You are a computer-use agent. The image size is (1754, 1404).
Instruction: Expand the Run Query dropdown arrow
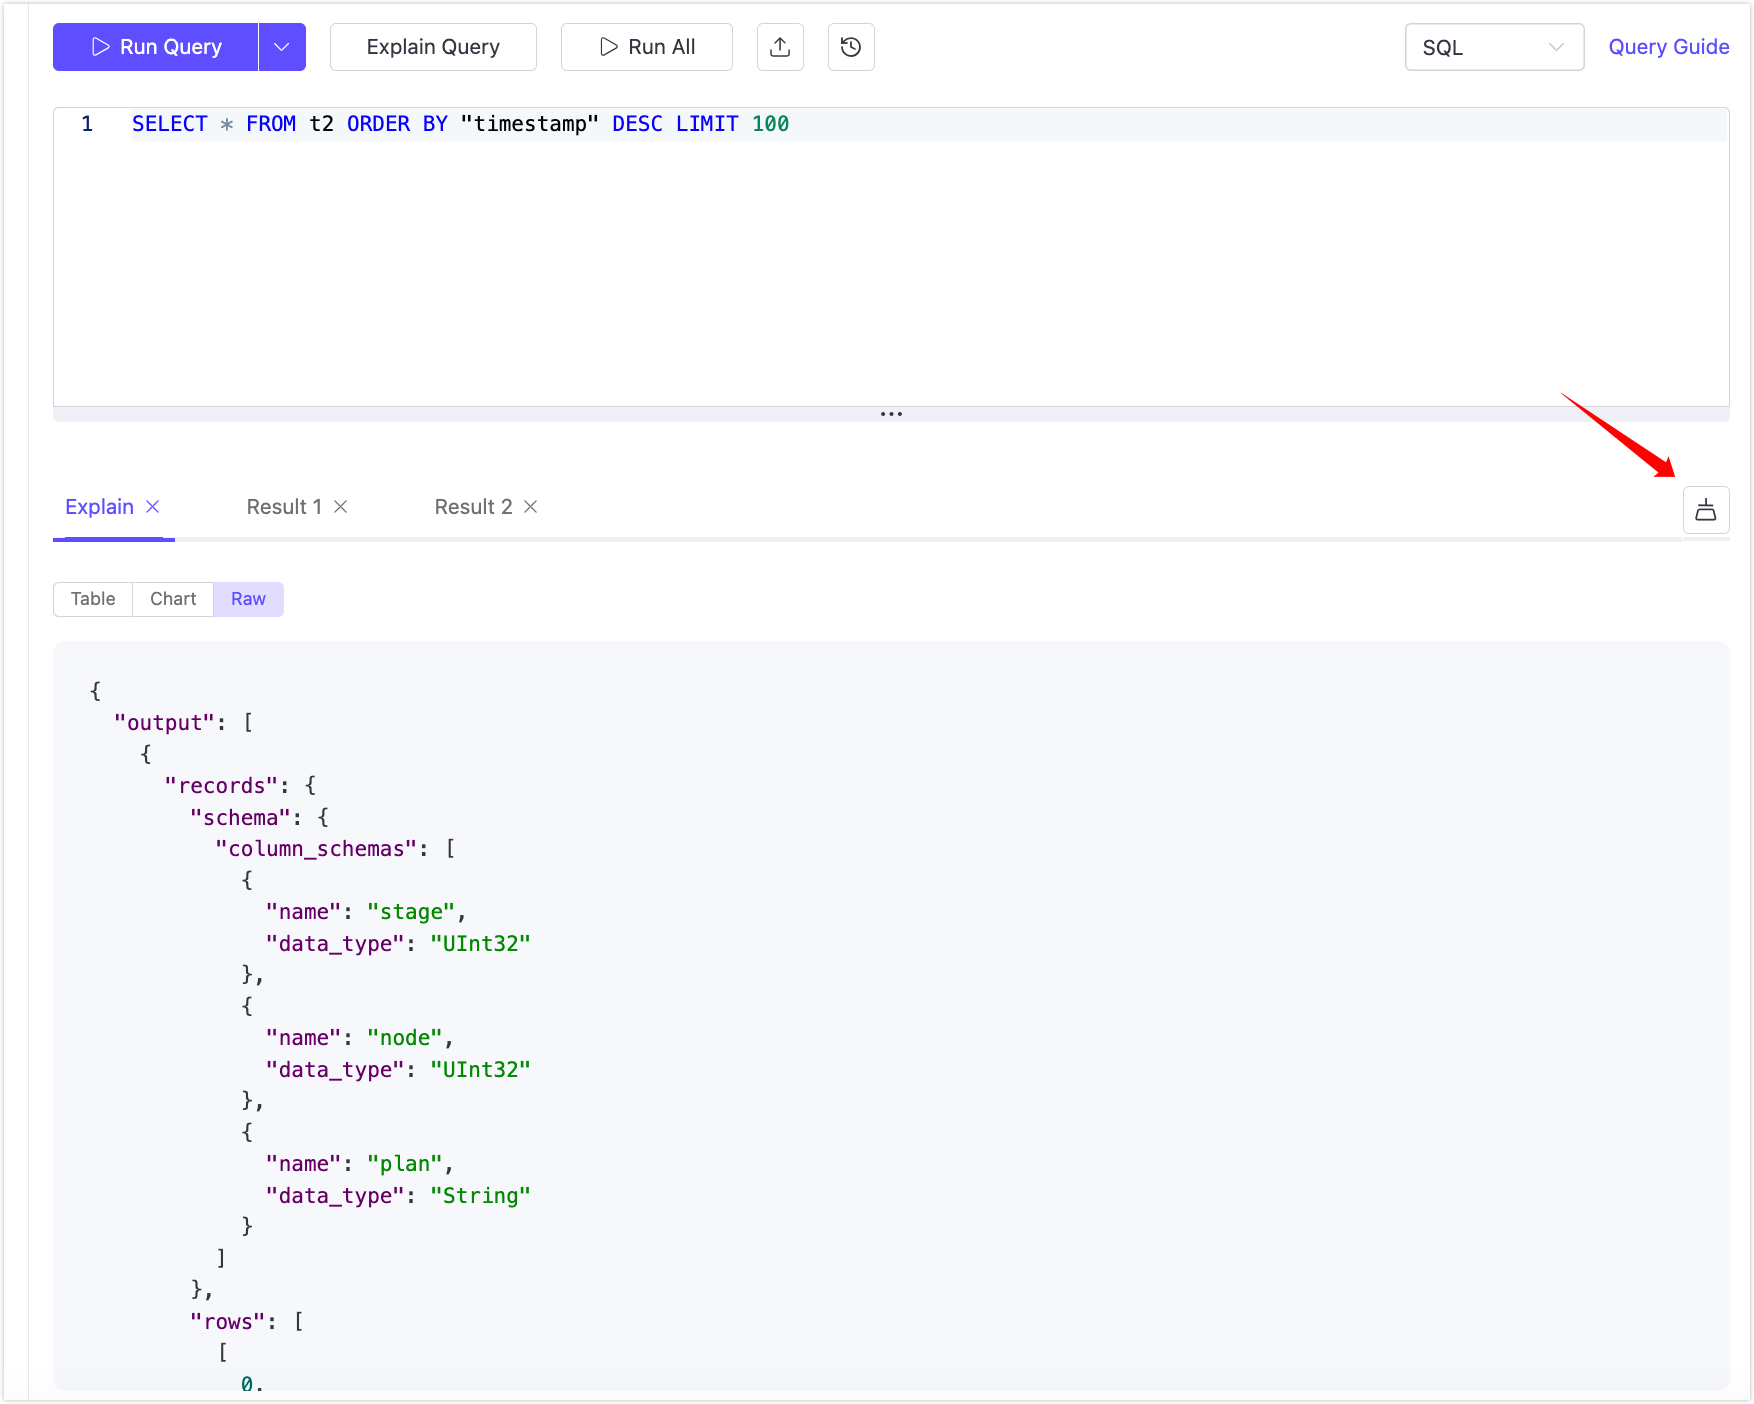click(x=281, y=46)
